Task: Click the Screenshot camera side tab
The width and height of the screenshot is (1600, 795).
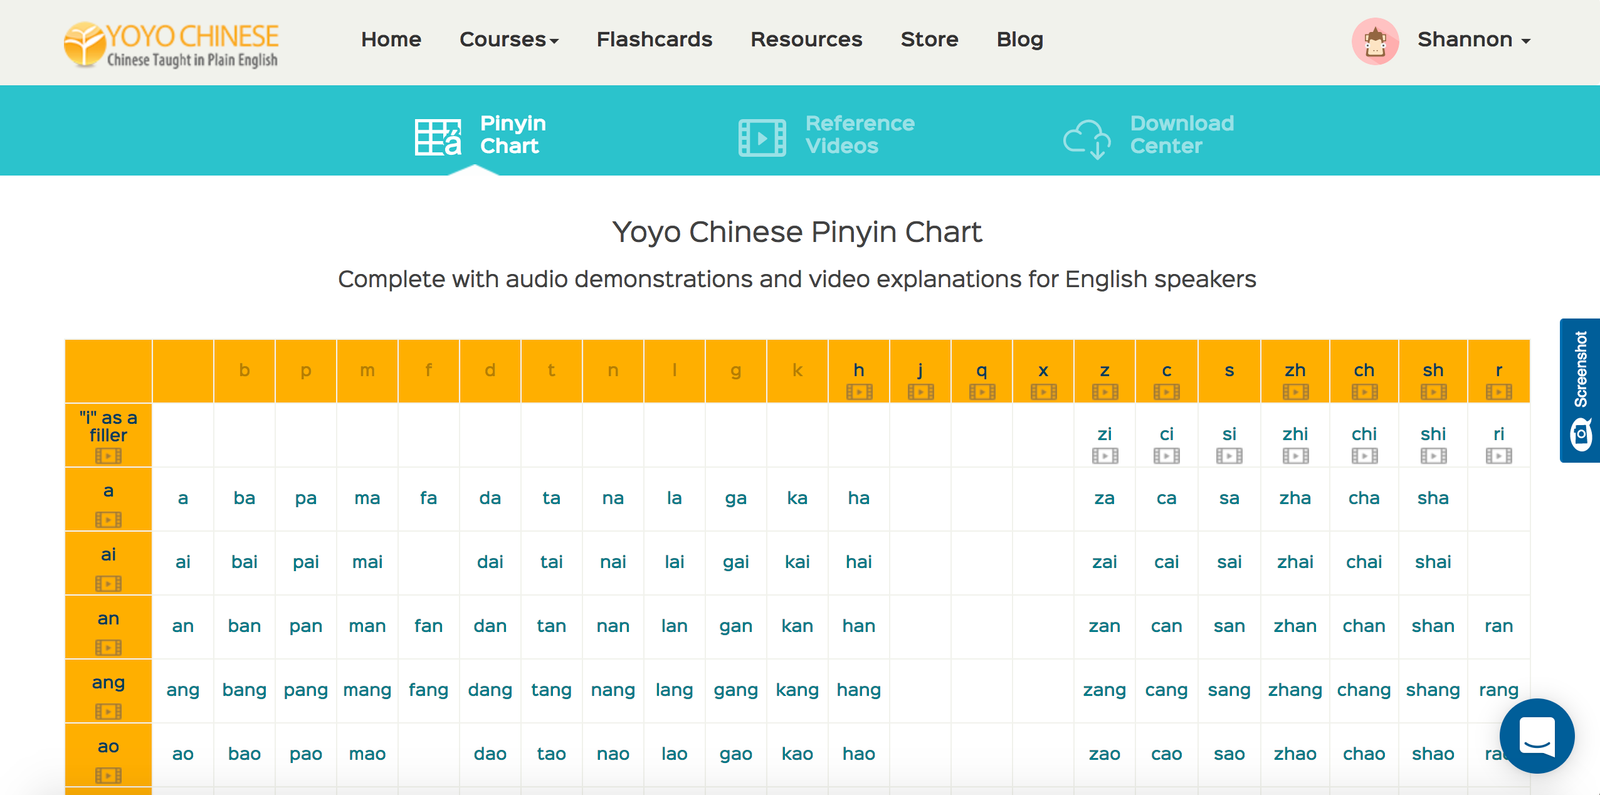Action: [x=1580, y=390]
